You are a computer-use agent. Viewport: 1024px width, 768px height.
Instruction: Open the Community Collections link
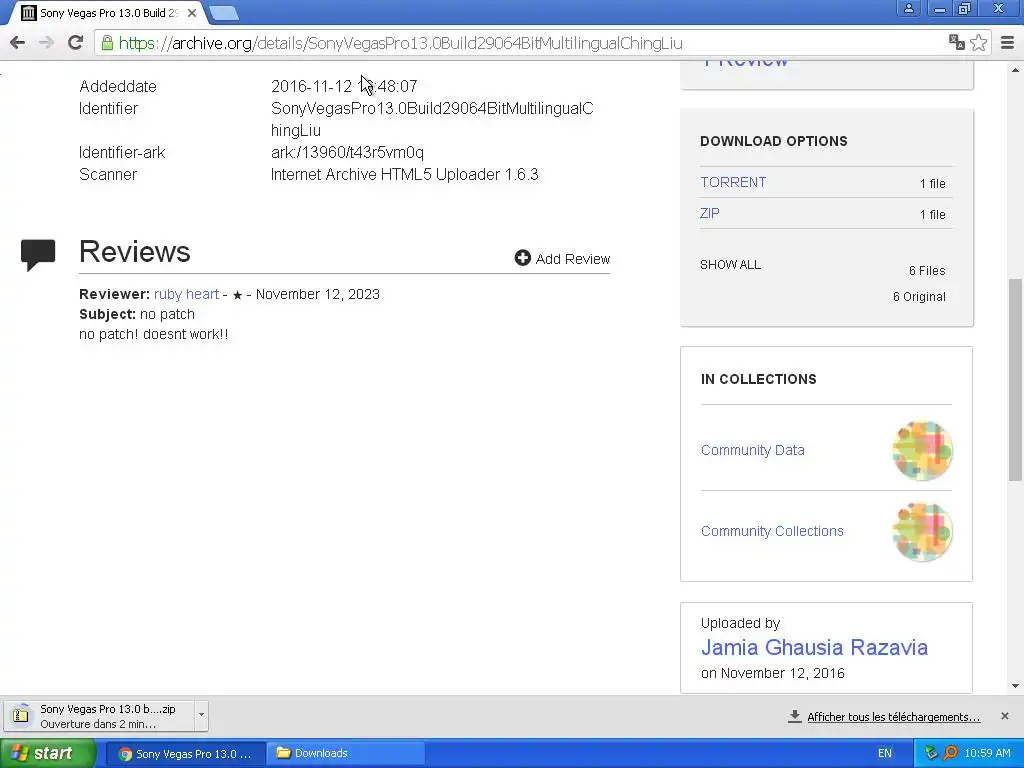(772, 531)
